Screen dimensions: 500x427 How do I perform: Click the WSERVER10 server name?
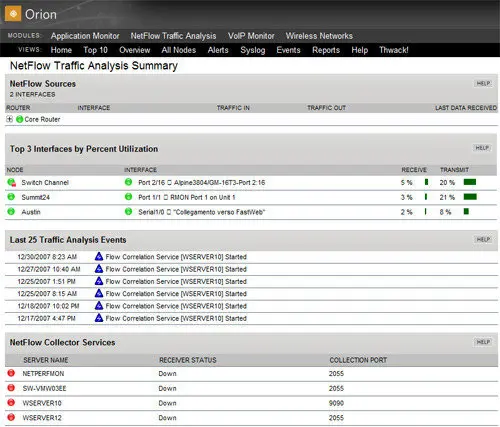[42, 403]
